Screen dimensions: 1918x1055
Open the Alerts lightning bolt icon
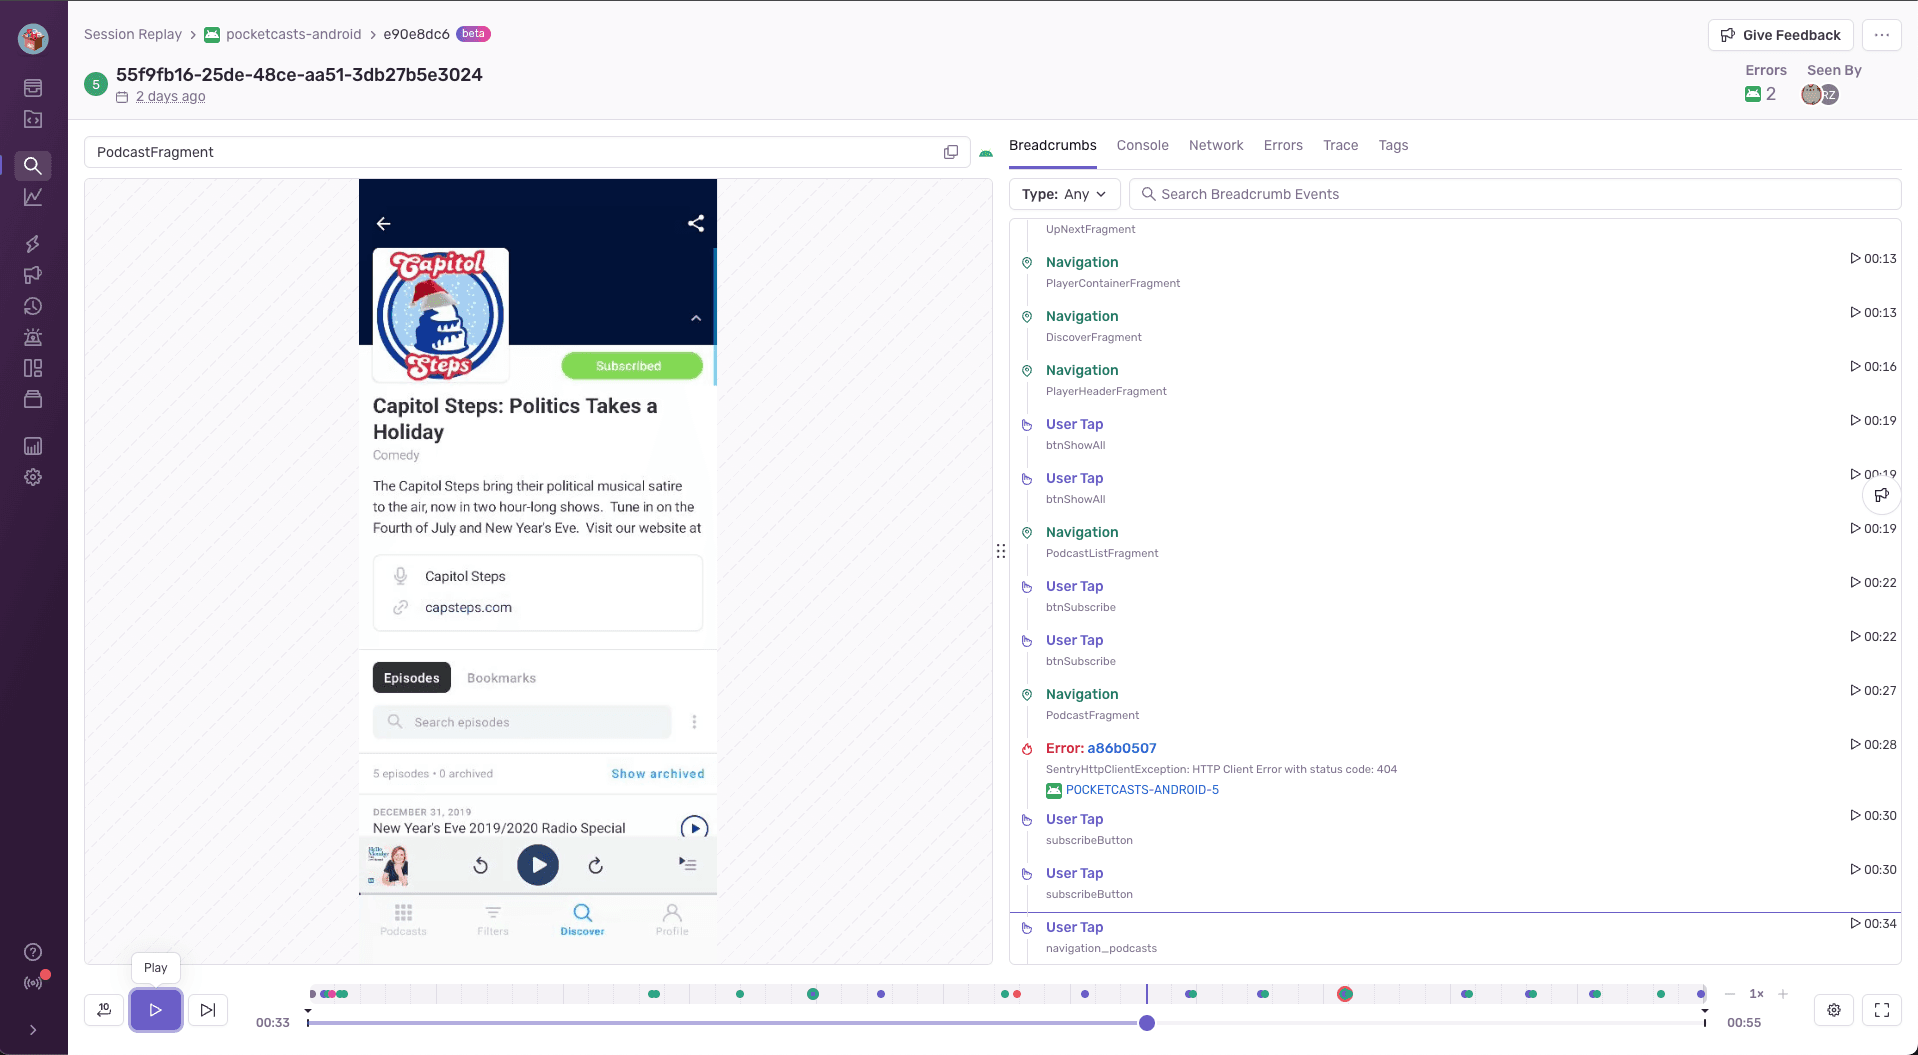(33, 243)
